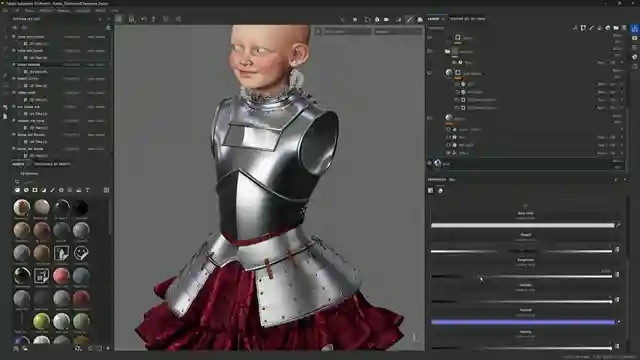Viewport: 640px width, 360px height.
Task: Click the grid view icon in Assets filters
Action: pyautogui.click(x=106, y=190)
